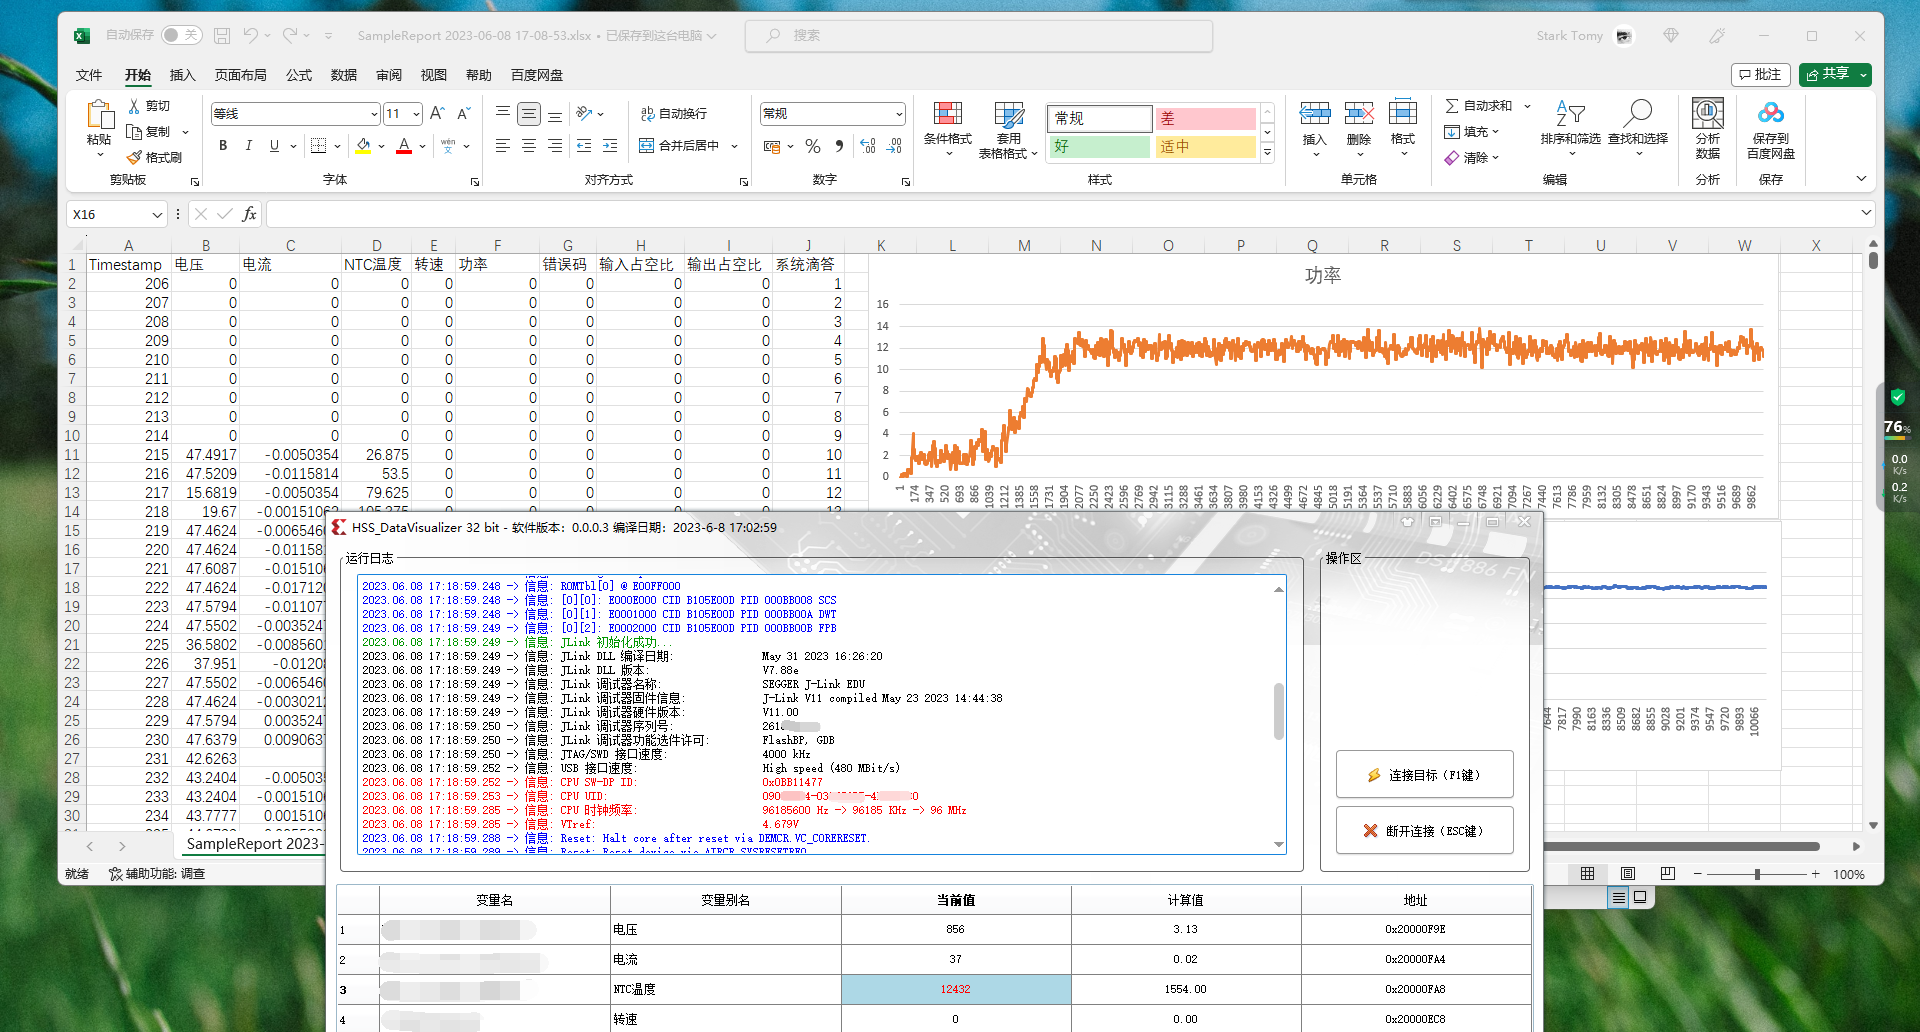Click the 删除 cells icon
This screenshot has width=1920, height=1032.
click(x=1359, y=113)
